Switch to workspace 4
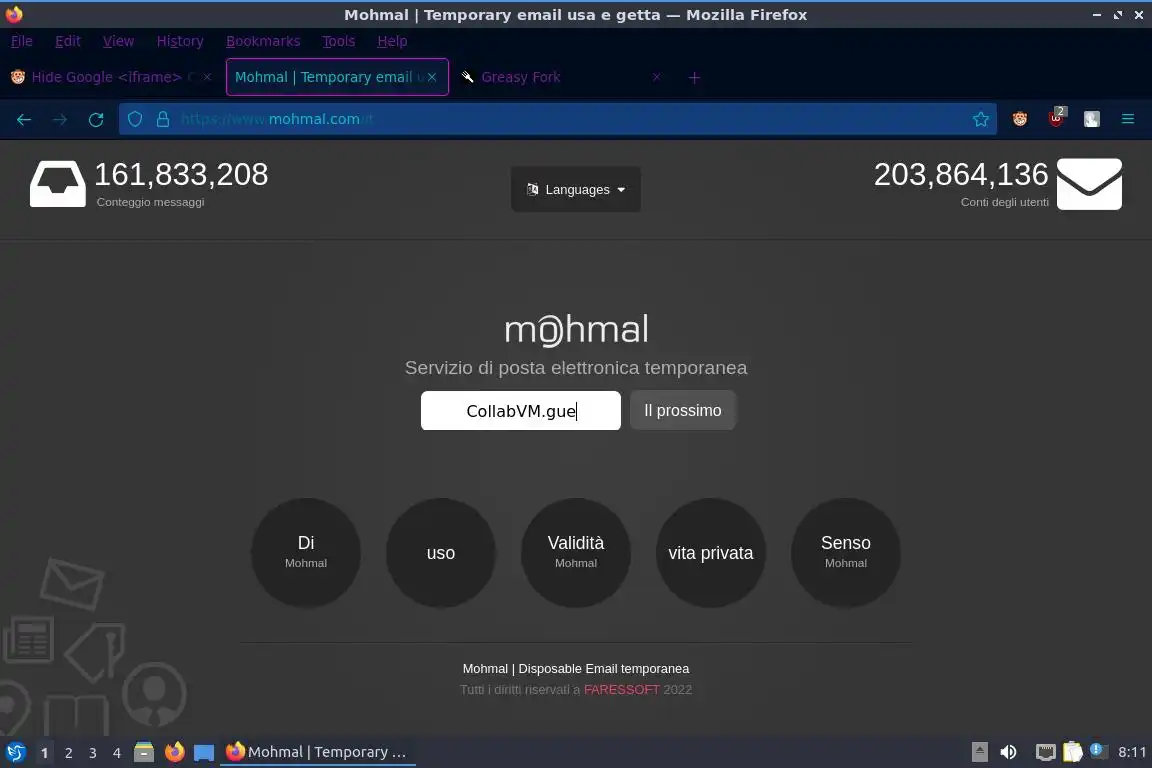 tap(117, 753)
